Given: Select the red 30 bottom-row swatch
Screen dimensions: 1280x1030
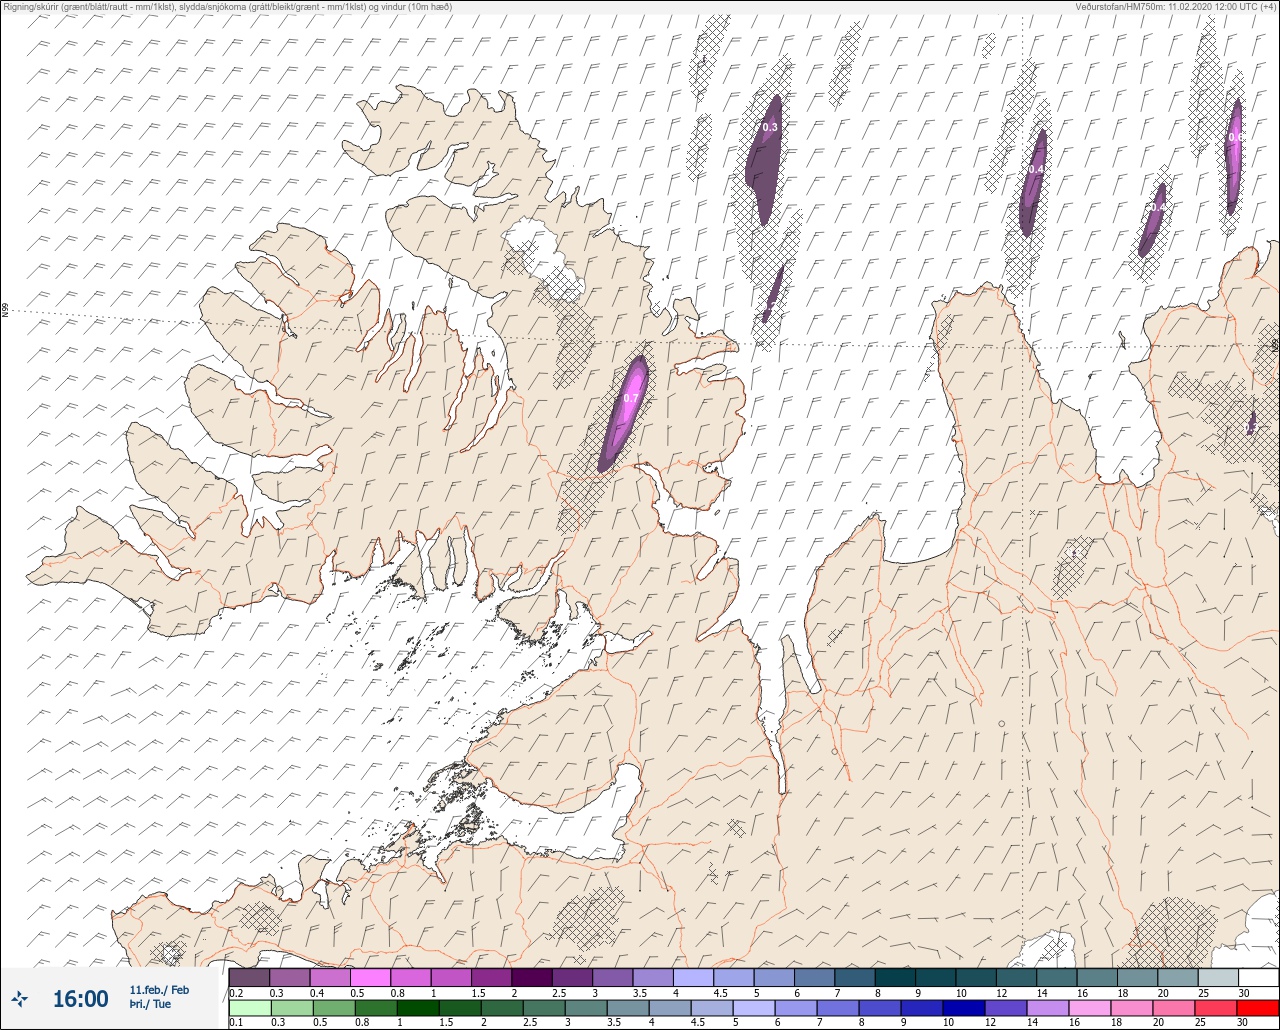Looking at the screenshot, I should pyautogui.click(x=1257, y=1008).
